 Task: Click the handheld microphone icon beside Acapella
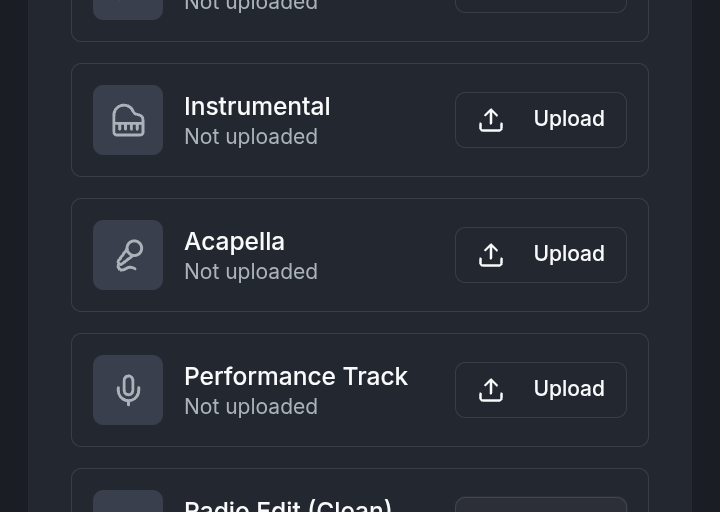pos(128,255)
